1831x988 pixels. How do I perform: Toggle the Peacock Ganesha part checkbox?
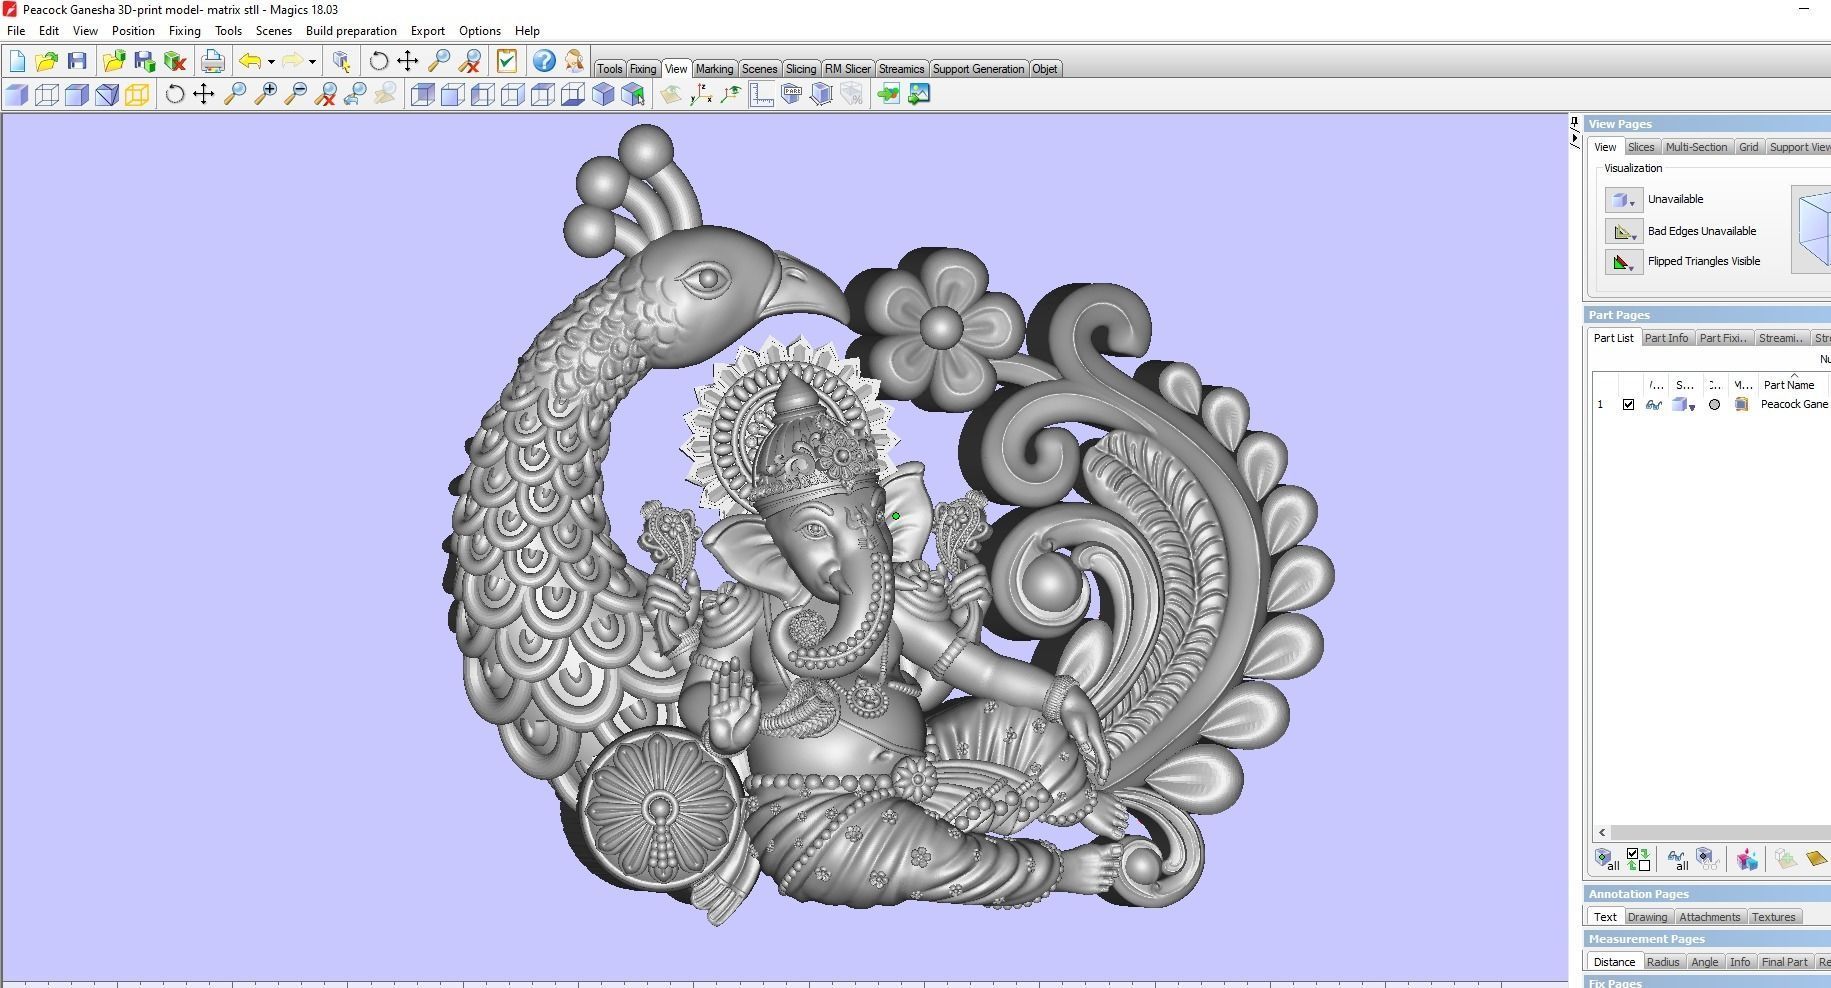tap(1628, 405)
